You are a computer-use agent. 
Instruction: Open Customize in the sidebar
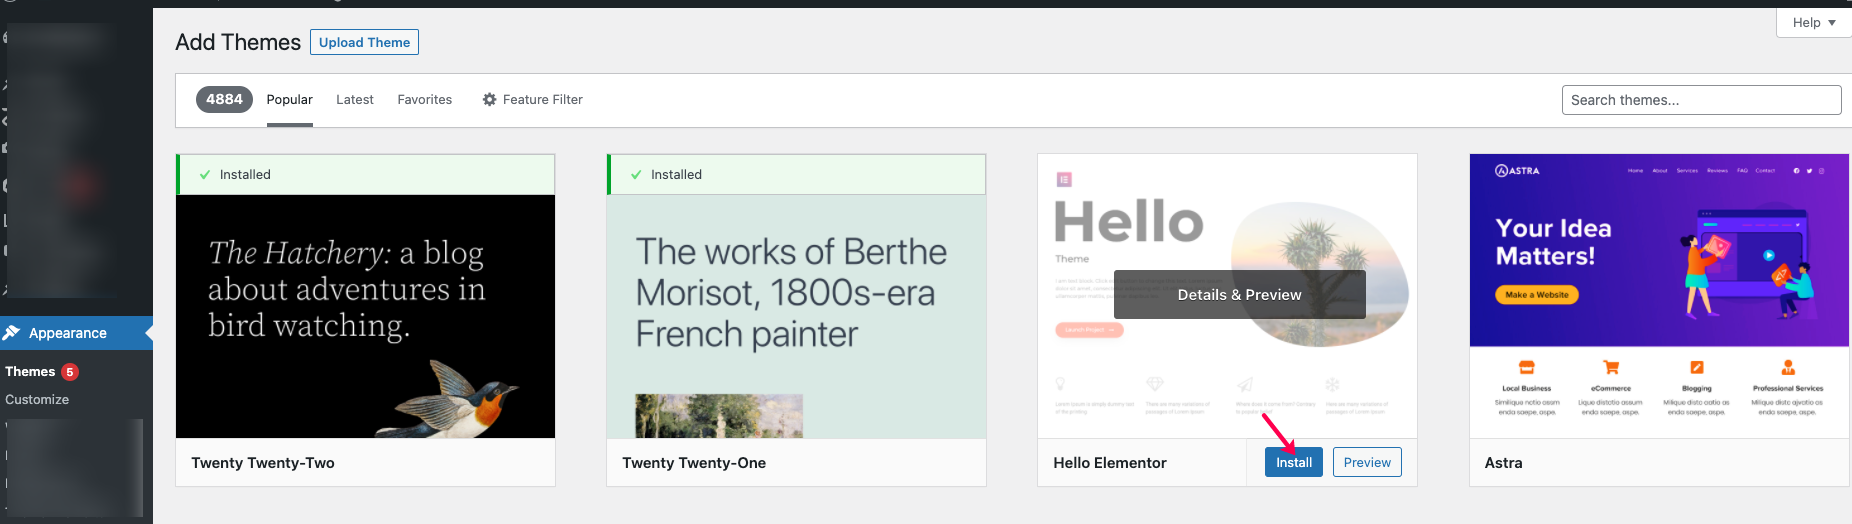(x=37, y=399)
